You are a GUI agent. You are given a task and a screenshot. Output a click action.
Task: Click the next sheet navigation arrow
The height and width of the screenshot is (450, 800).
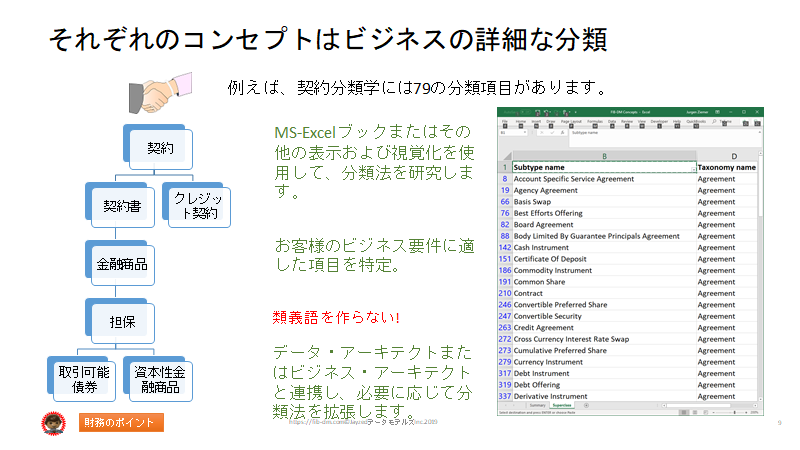click(514, 405)
